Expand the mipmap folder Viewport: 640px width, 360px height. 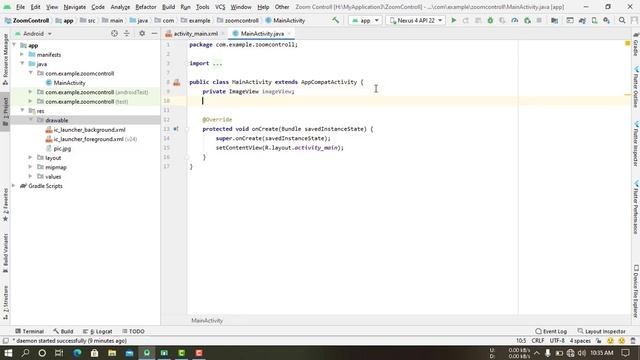click(31, 167)
